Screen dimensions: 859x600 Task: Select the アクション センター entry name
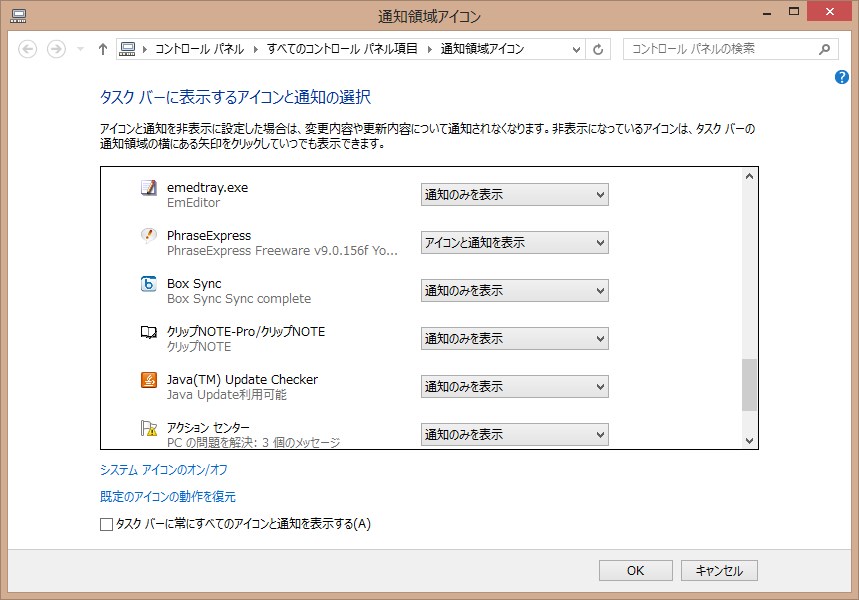click(x=208, y=428)
